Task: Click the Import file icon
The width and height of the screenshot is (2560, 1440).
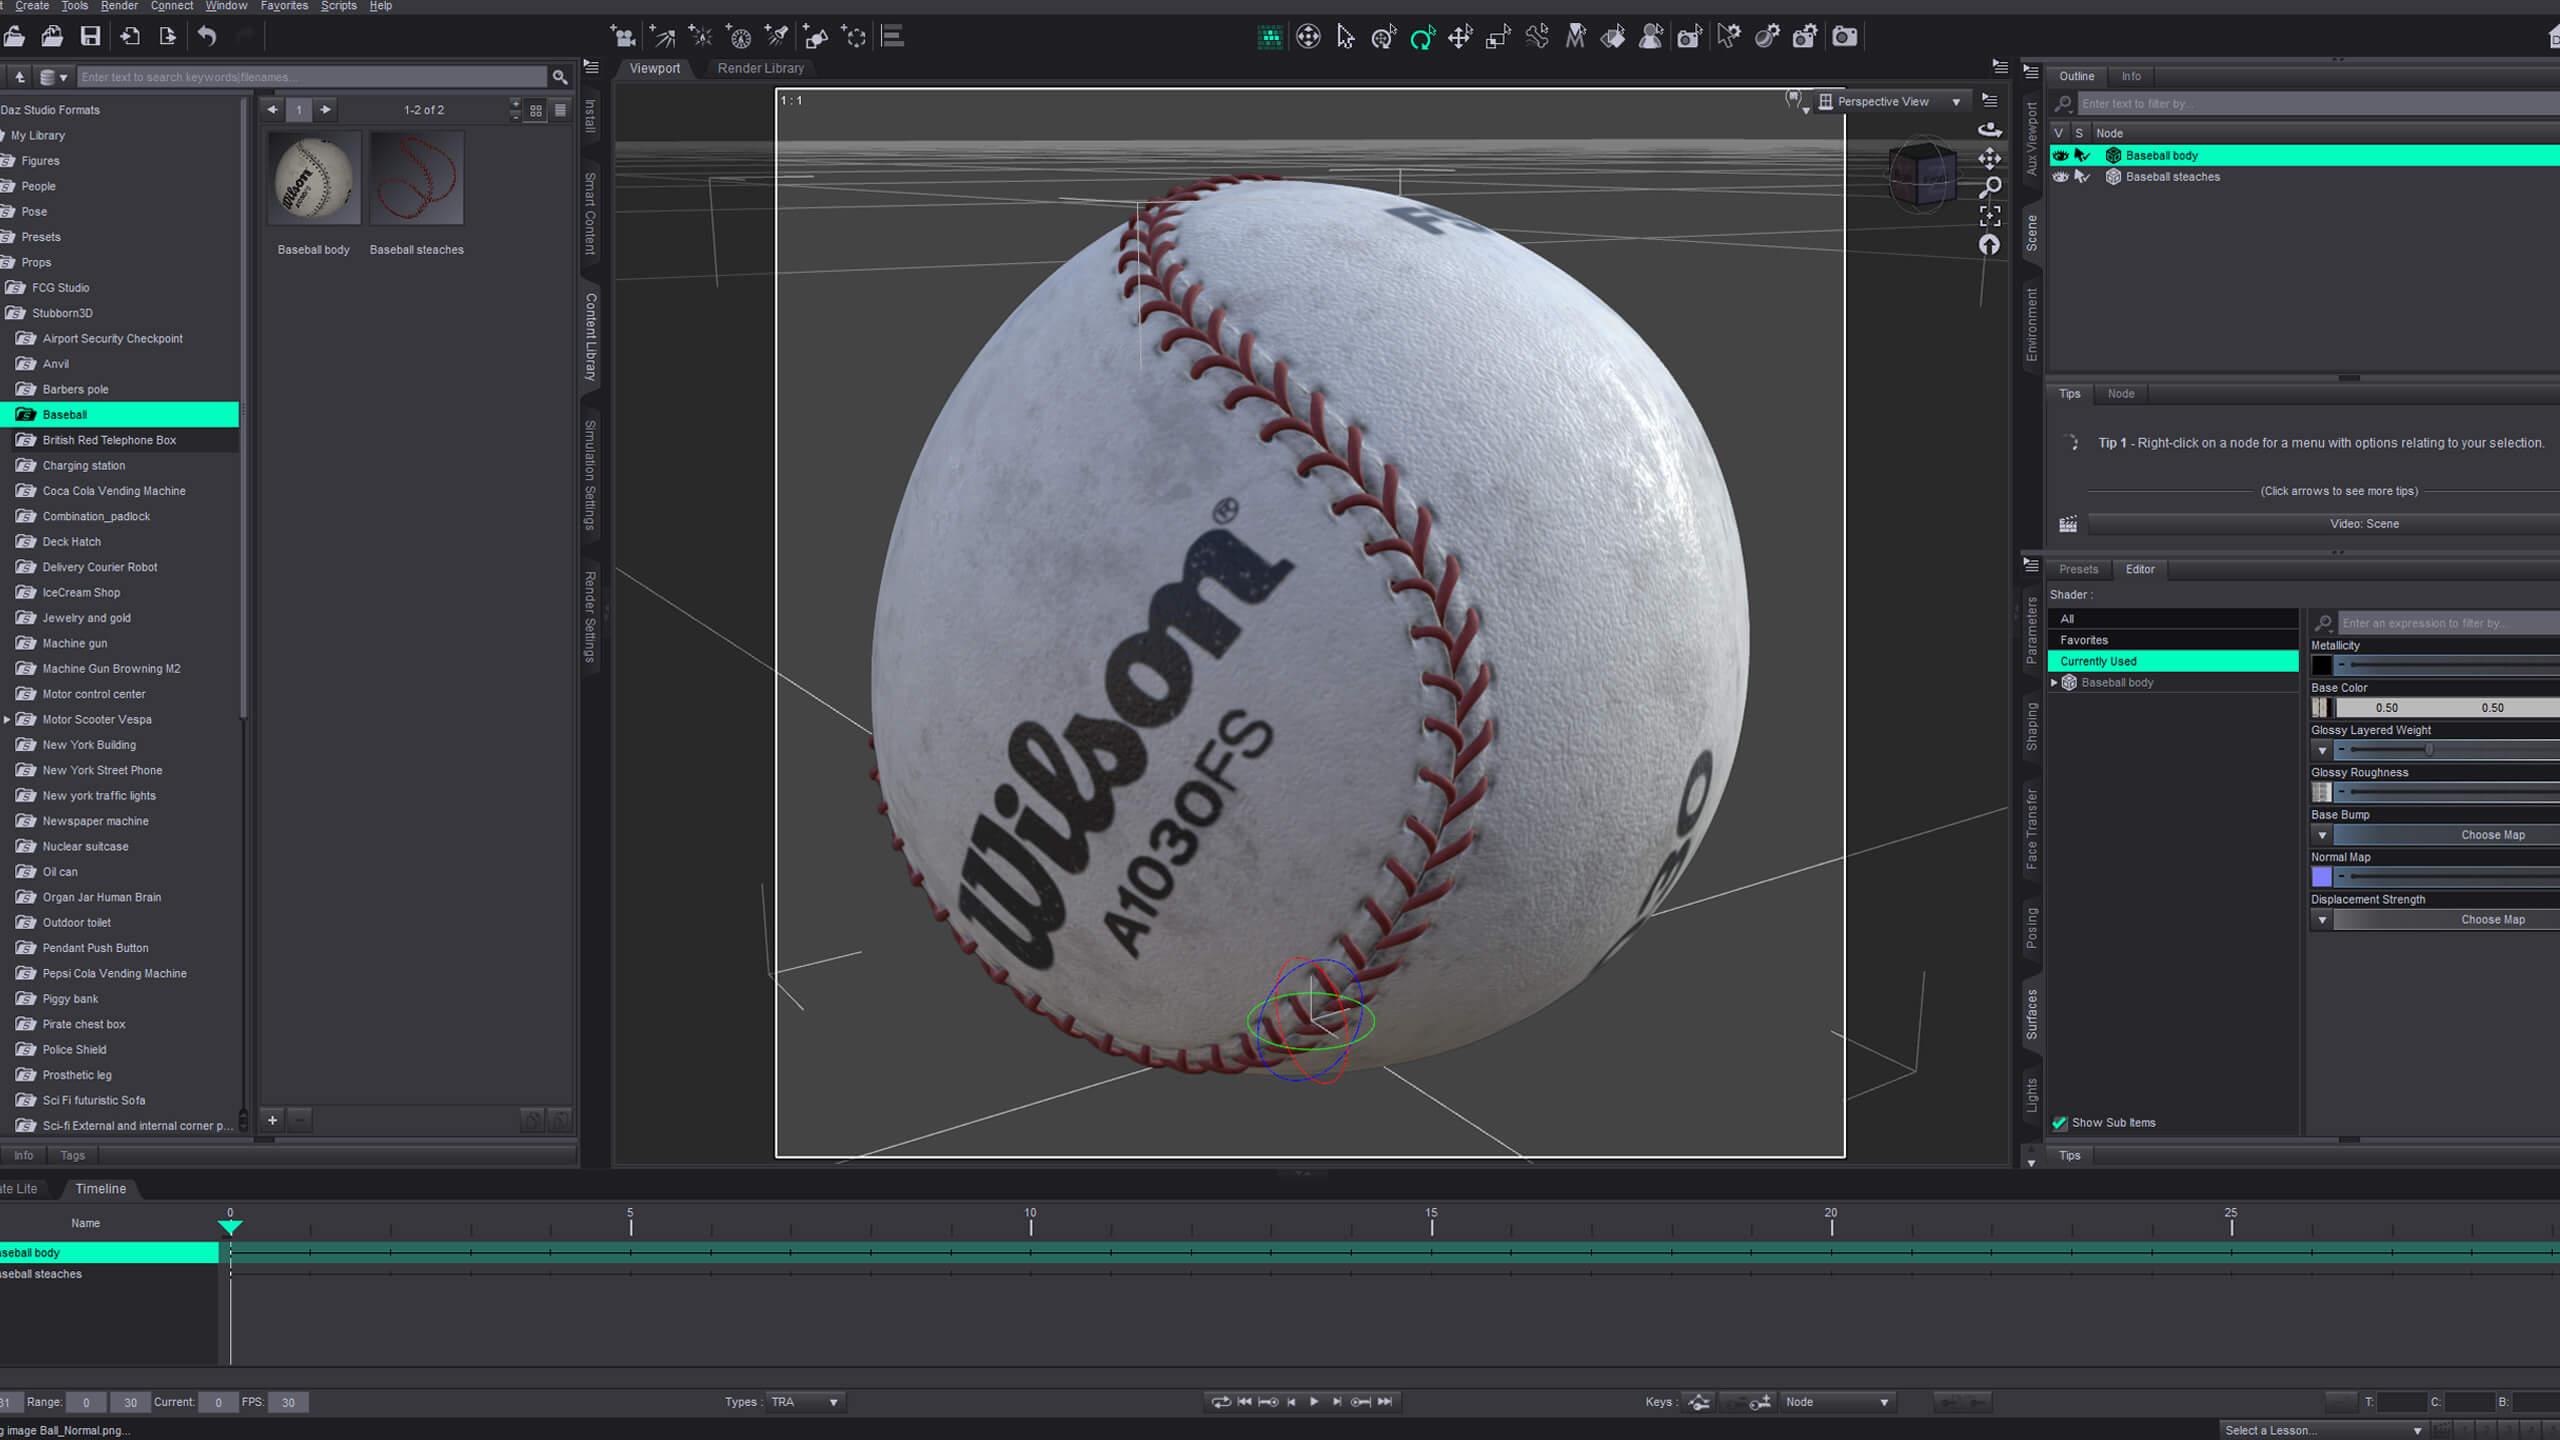Action: (x=130, y=37)
